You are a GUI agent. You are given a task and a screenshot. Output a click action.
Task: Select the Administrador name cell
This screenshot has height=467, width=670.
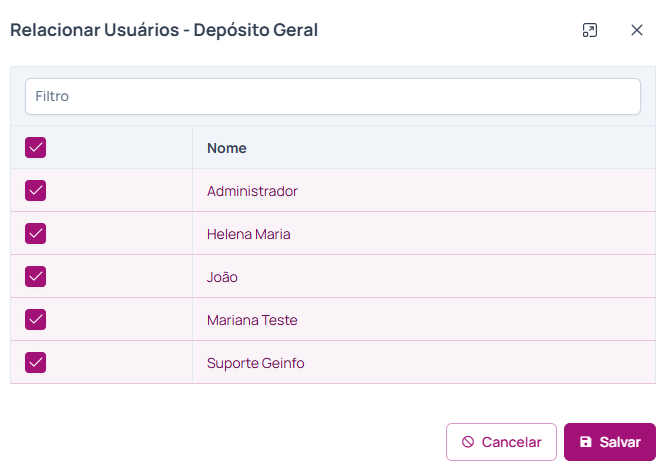[x=252, y=191]
